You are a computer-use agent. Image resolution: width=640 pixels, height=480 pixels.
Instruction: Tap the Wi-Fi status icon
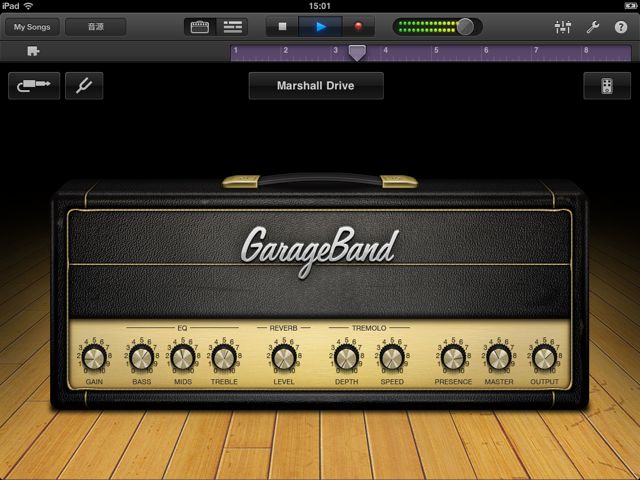28,6
